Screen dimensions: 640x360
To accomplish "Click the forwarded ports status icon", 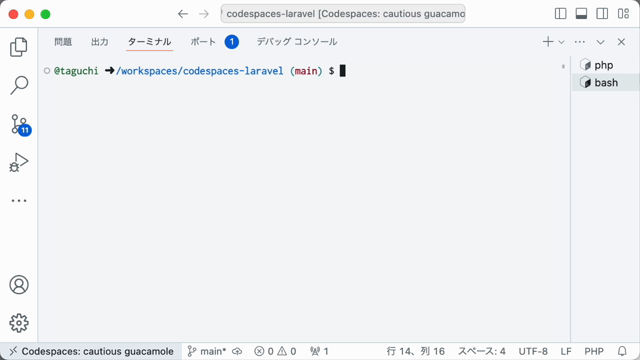I will point(319,351).
